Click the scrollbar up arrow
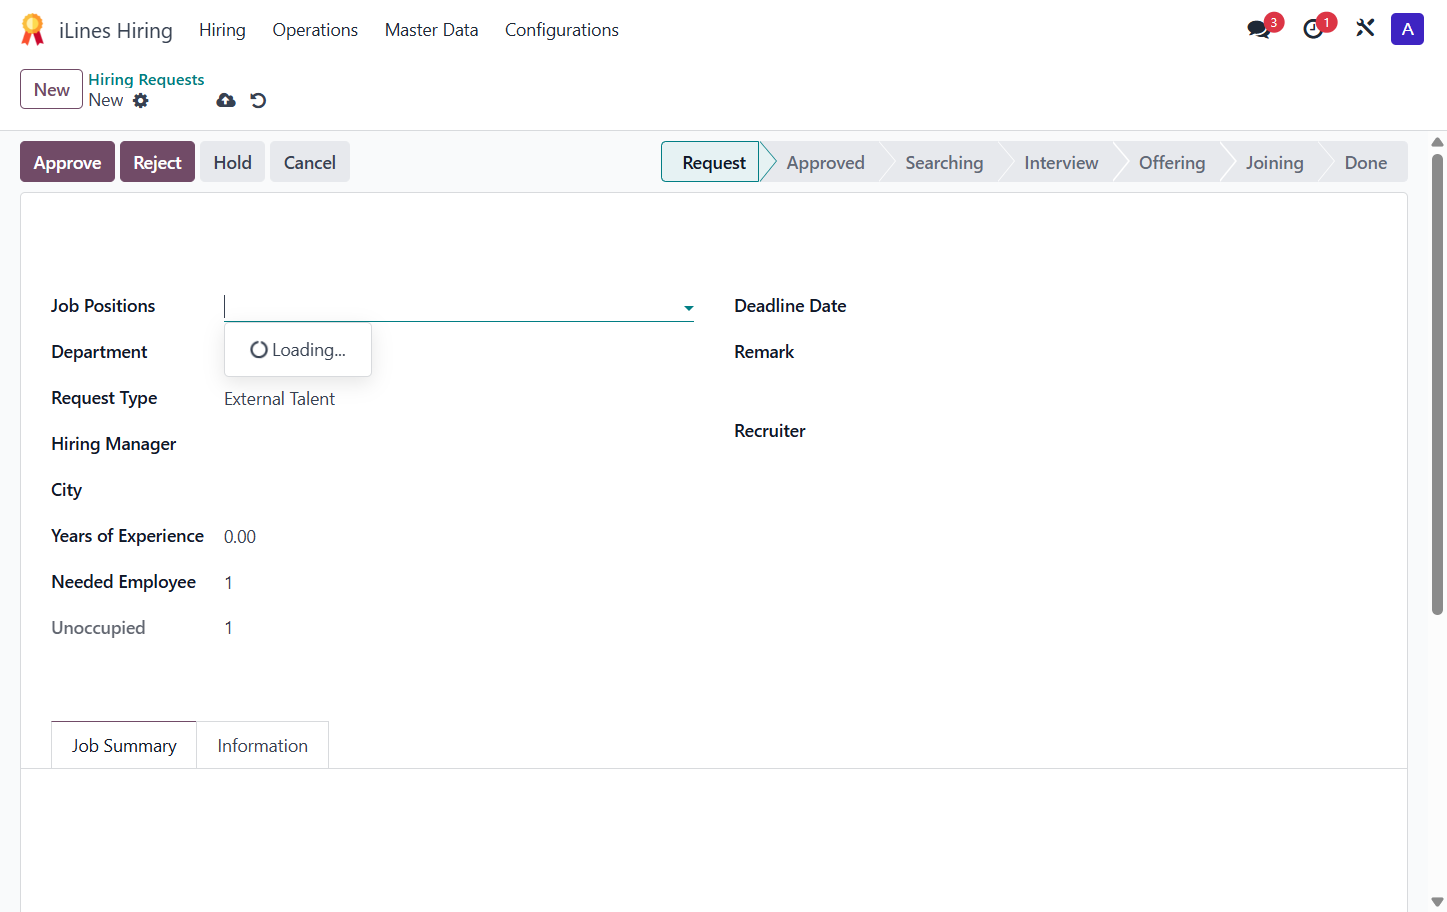This screenshot has height=912, width=1447. (1437, 142)
